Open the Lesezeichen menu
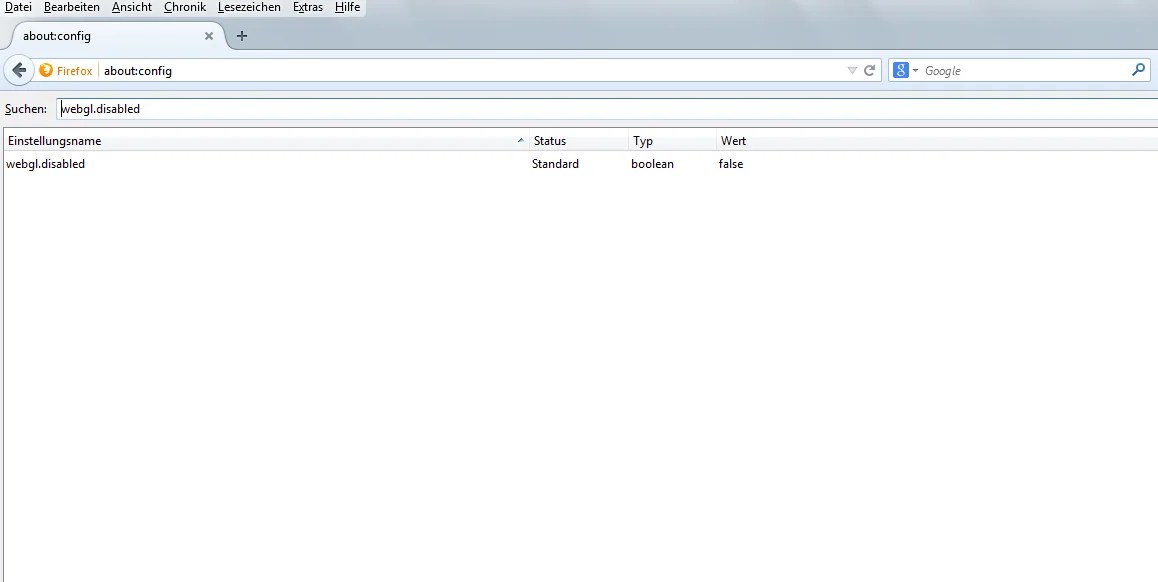This screenshot has width=1158, height=582. [249, 7]
